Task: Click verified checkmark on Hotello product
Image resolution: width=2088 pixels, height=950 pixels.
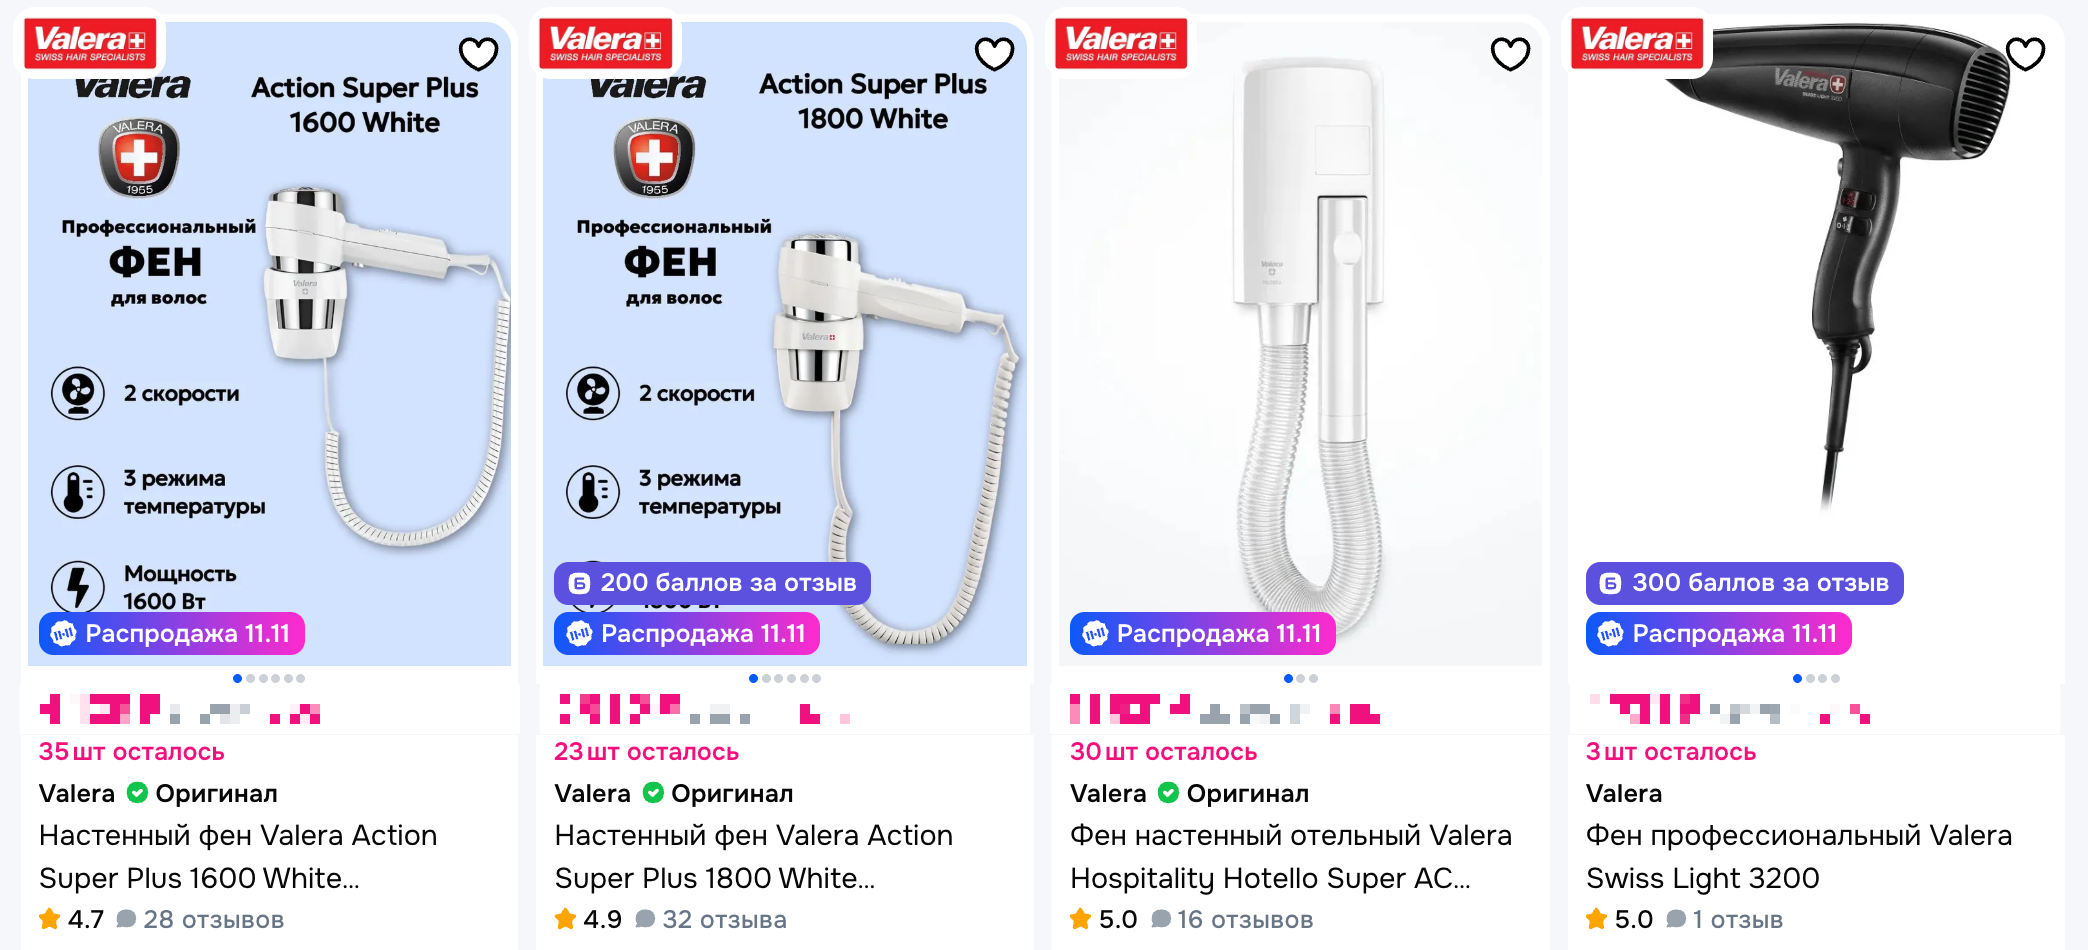Action: click(1168, 793)
